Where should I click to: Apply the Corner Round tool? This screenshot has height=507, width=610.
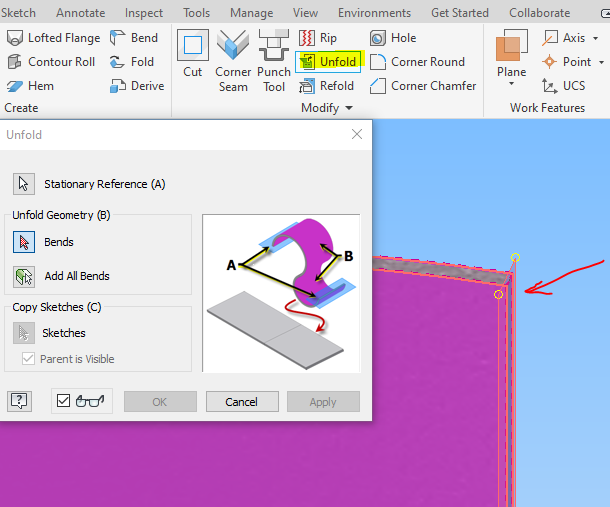pyautogui.click(x=417, y=62)
